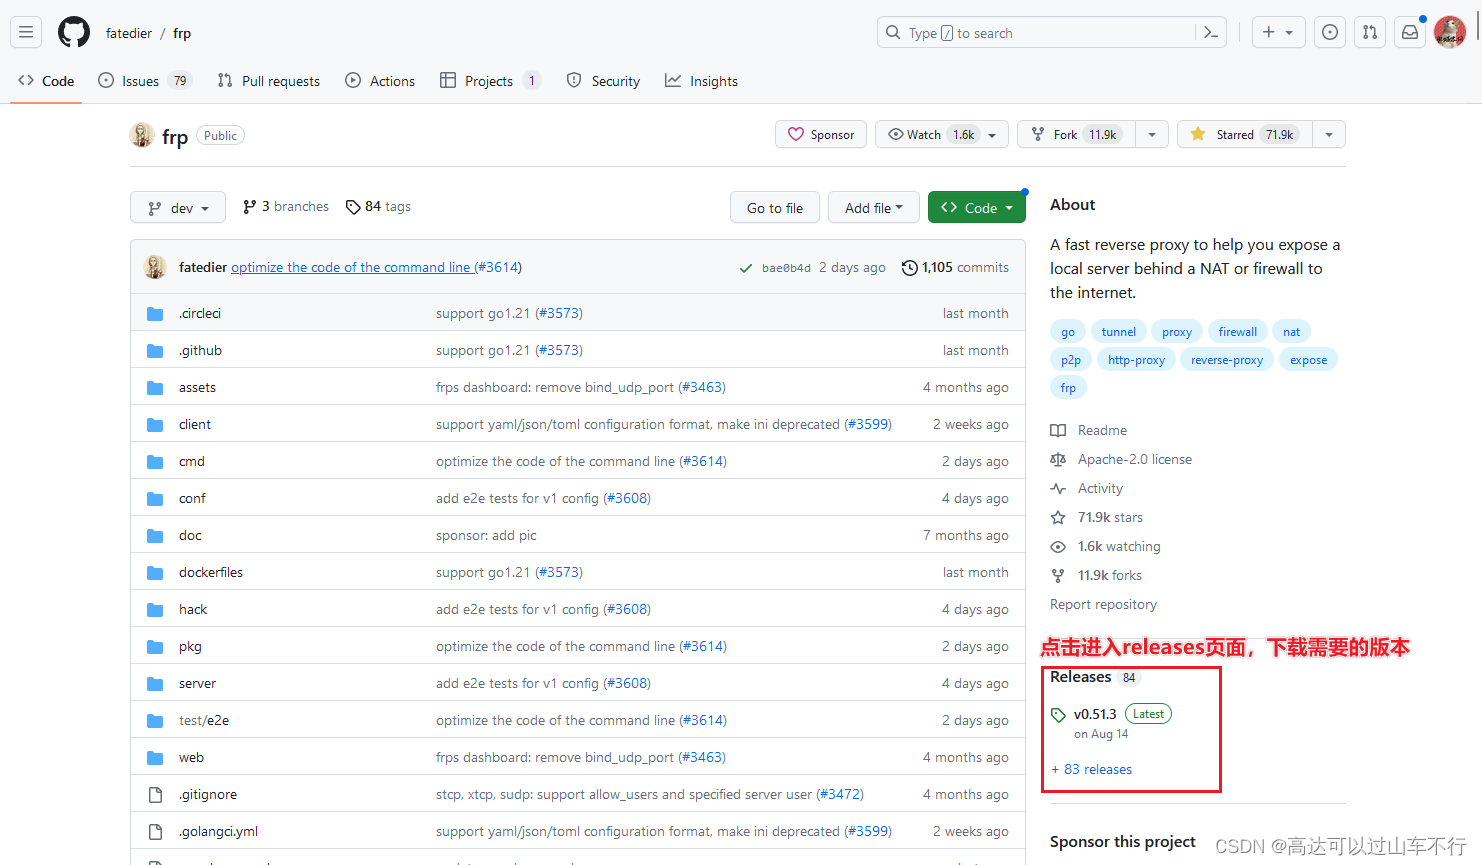Switch to the Issues tab
1482x865 pixels.
tap(144, 81)
